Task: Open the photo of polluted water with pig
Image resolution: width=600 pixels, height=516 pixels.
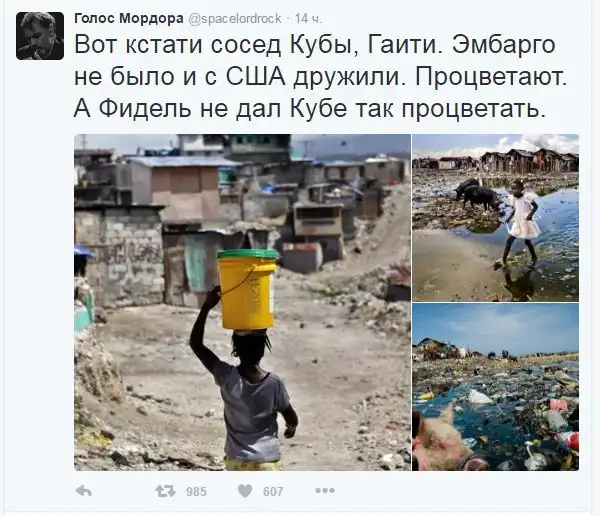Action: (496, 387)
